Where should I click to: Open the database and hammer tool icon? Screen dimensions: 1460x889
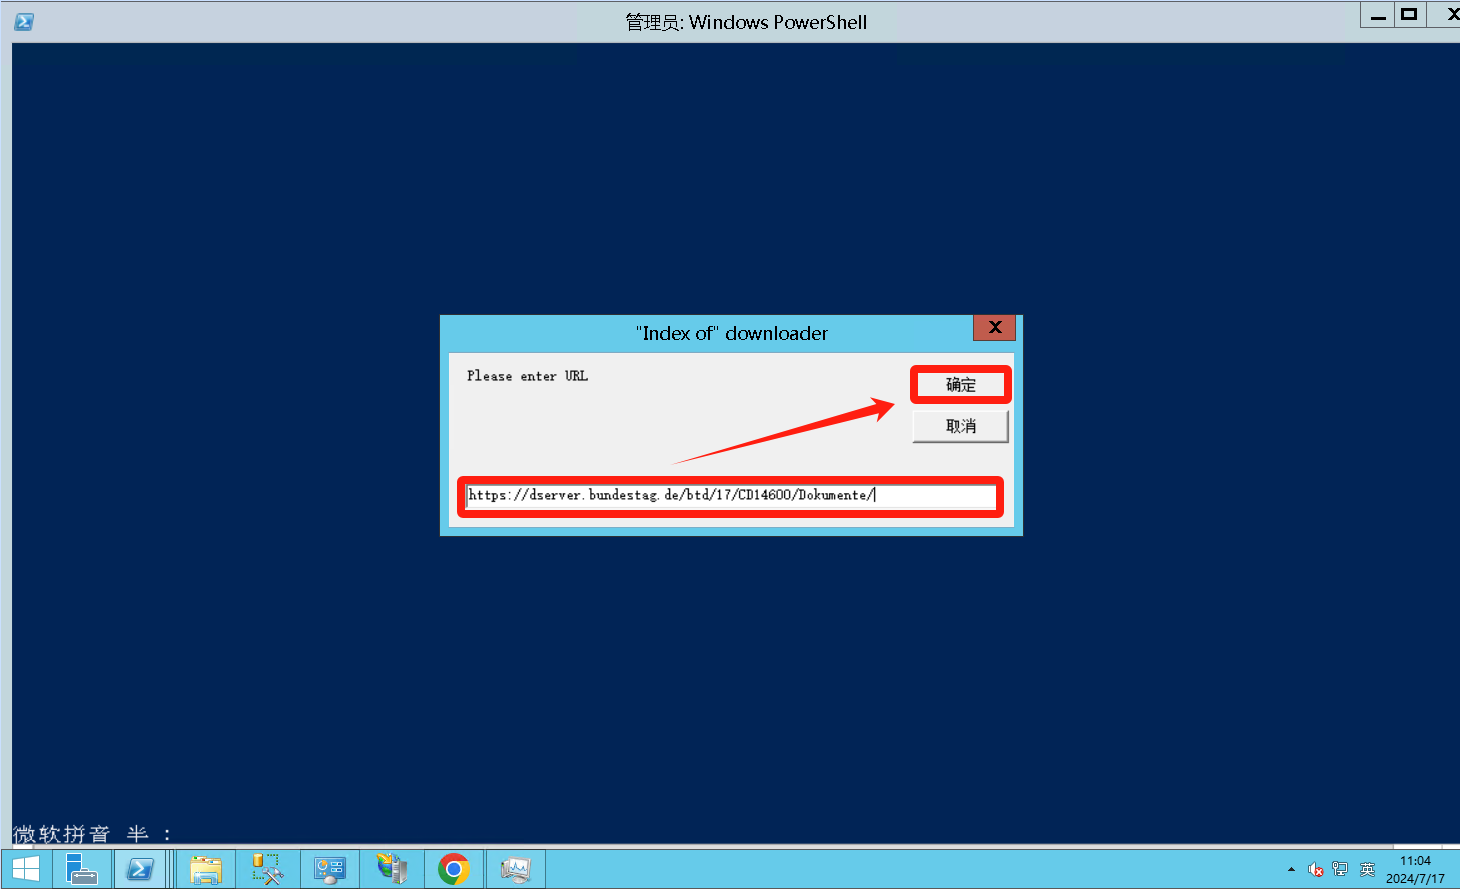click(x=267, y=869)
